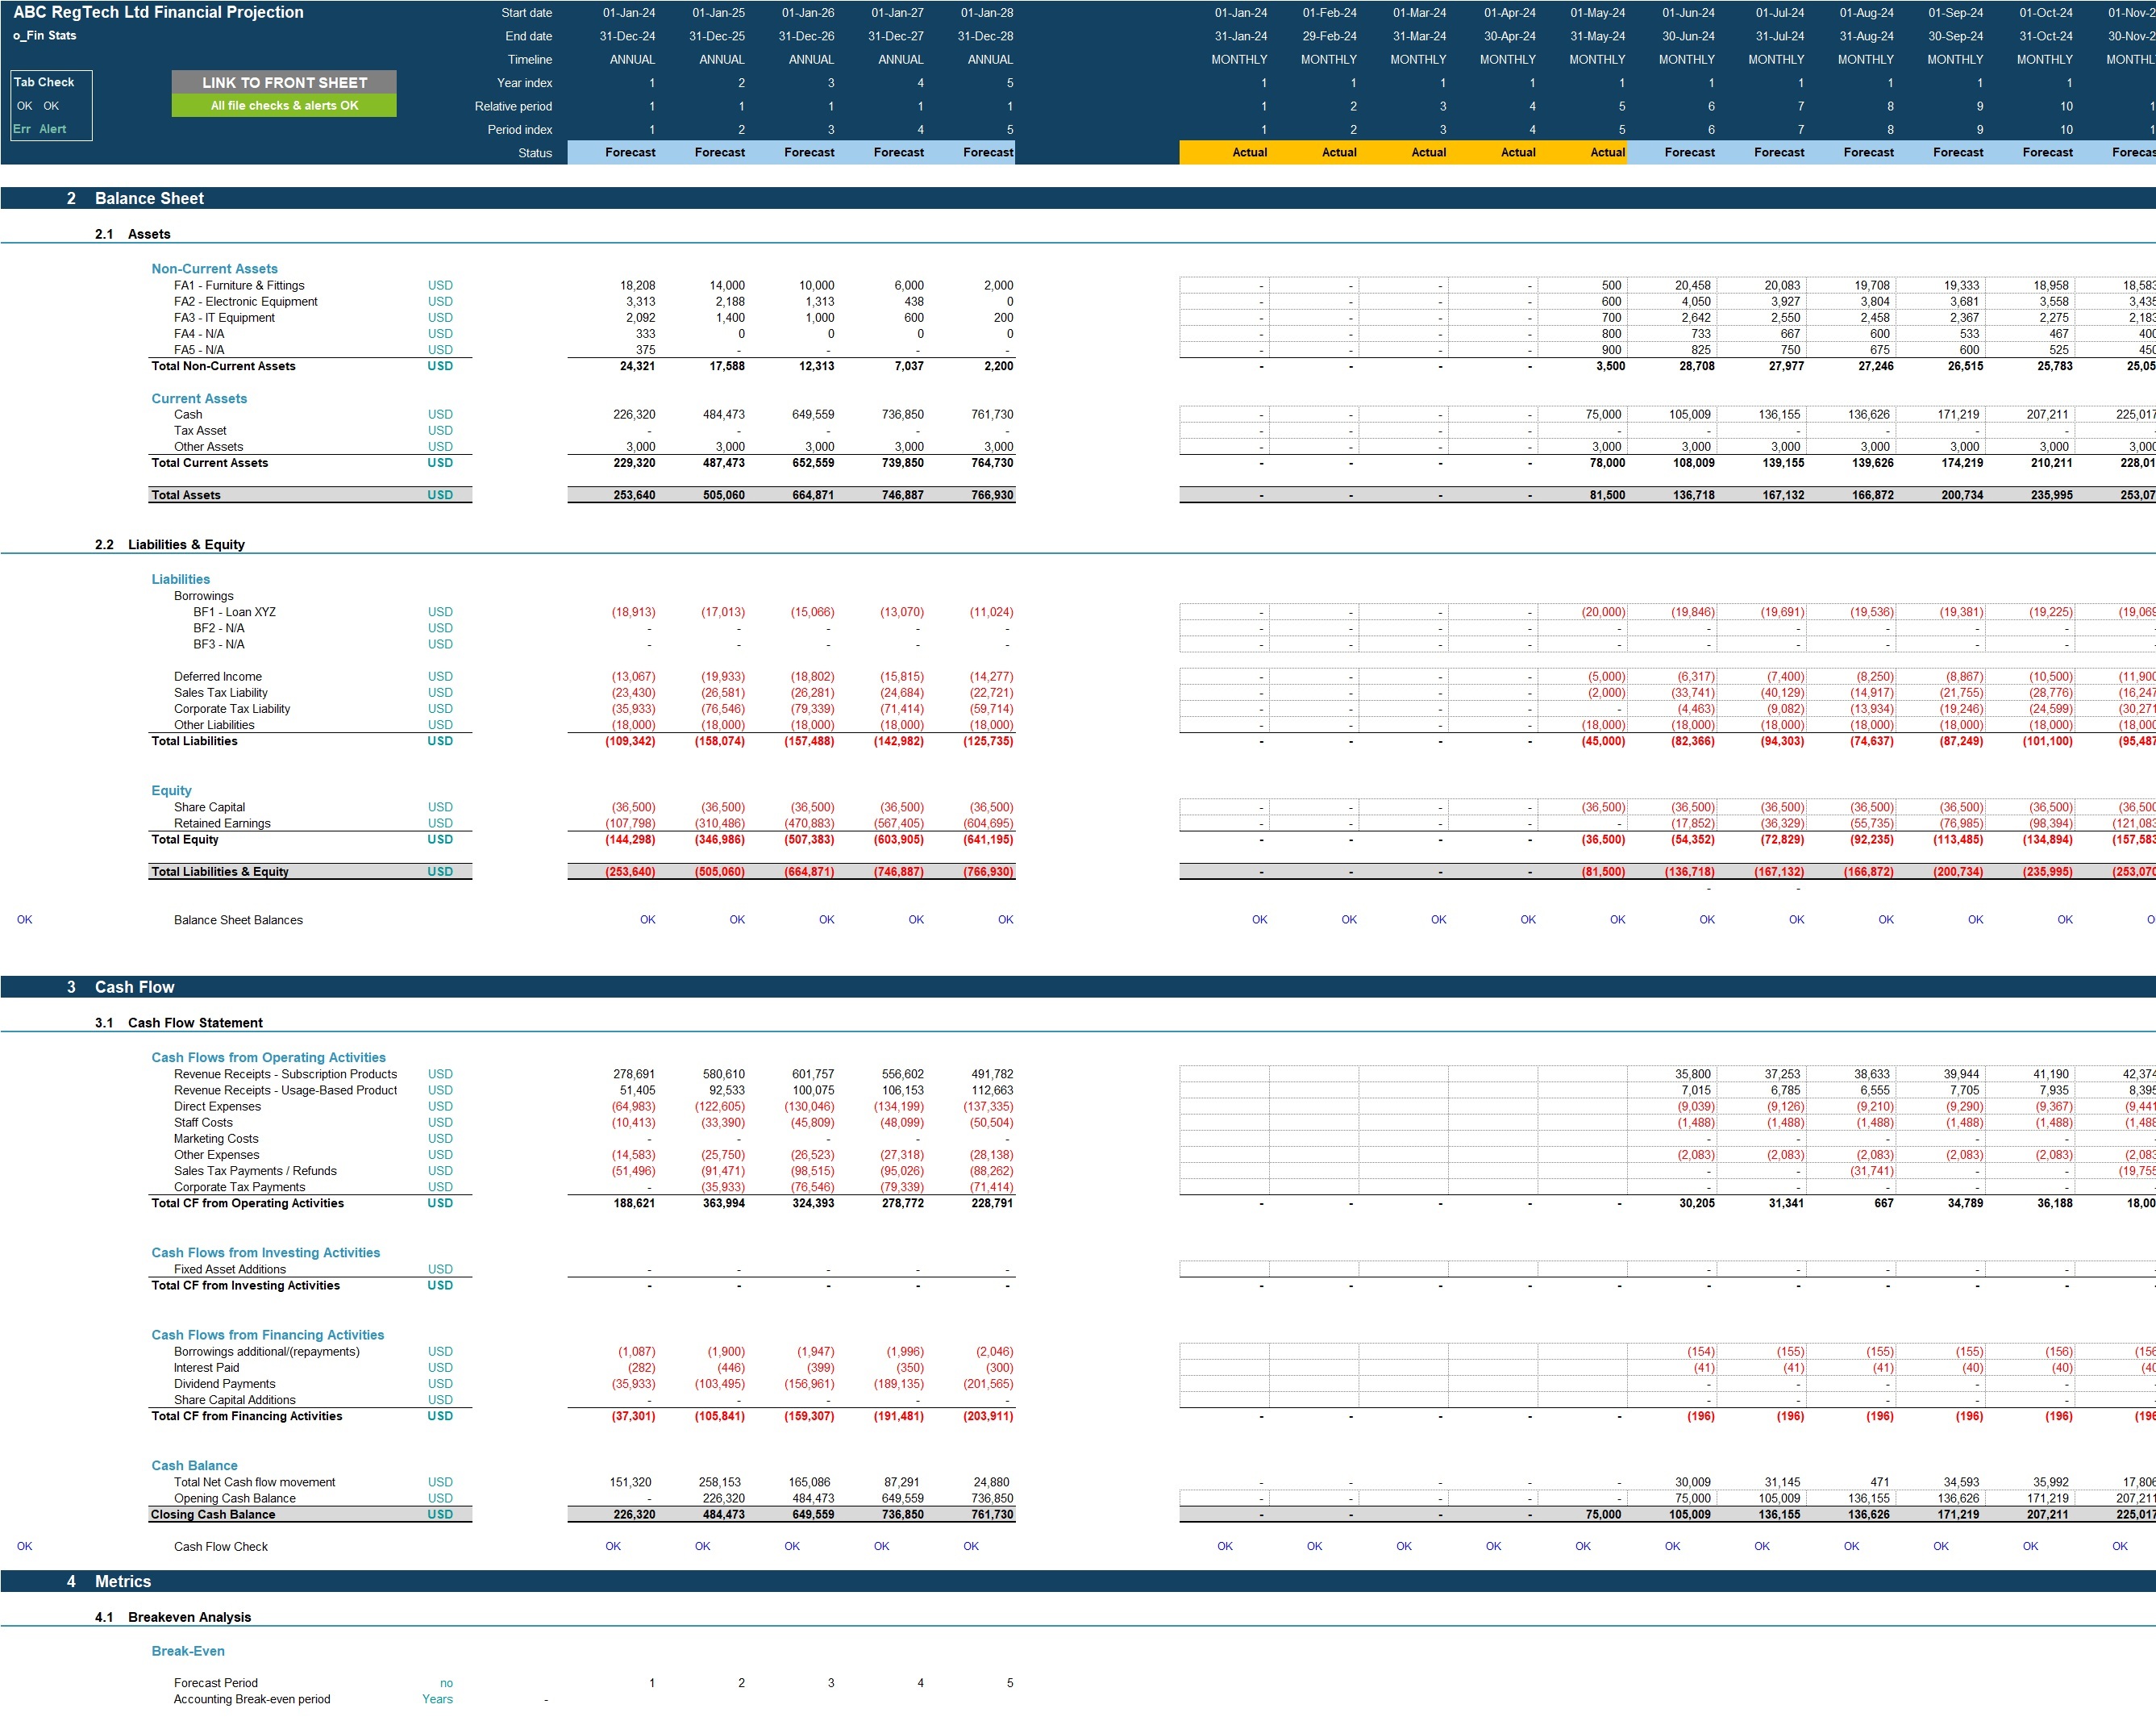
Task: Select the 31-Dec-25 annual end date cell
Action: pos(717,36)
